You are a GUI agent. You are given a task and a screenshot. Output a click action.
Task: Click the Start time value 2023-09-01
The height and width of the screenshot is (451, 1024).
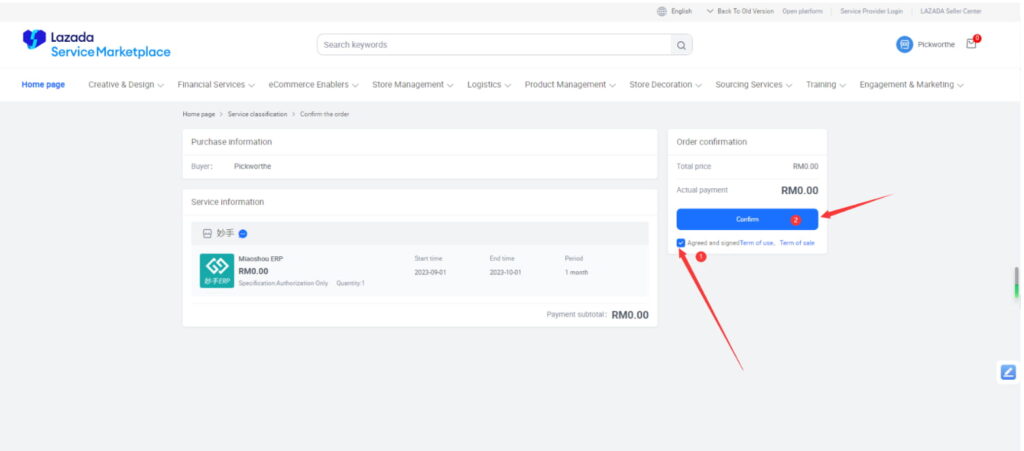(430, 273)
